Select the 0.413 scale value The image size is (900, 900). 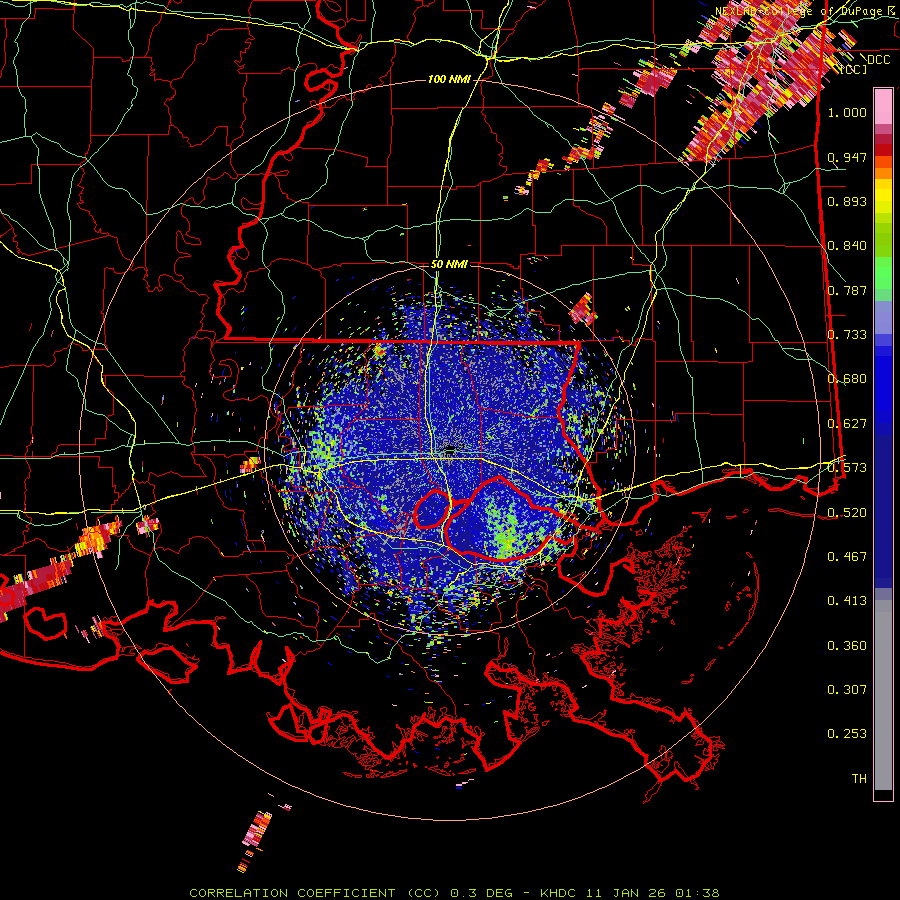pos(847,600)
